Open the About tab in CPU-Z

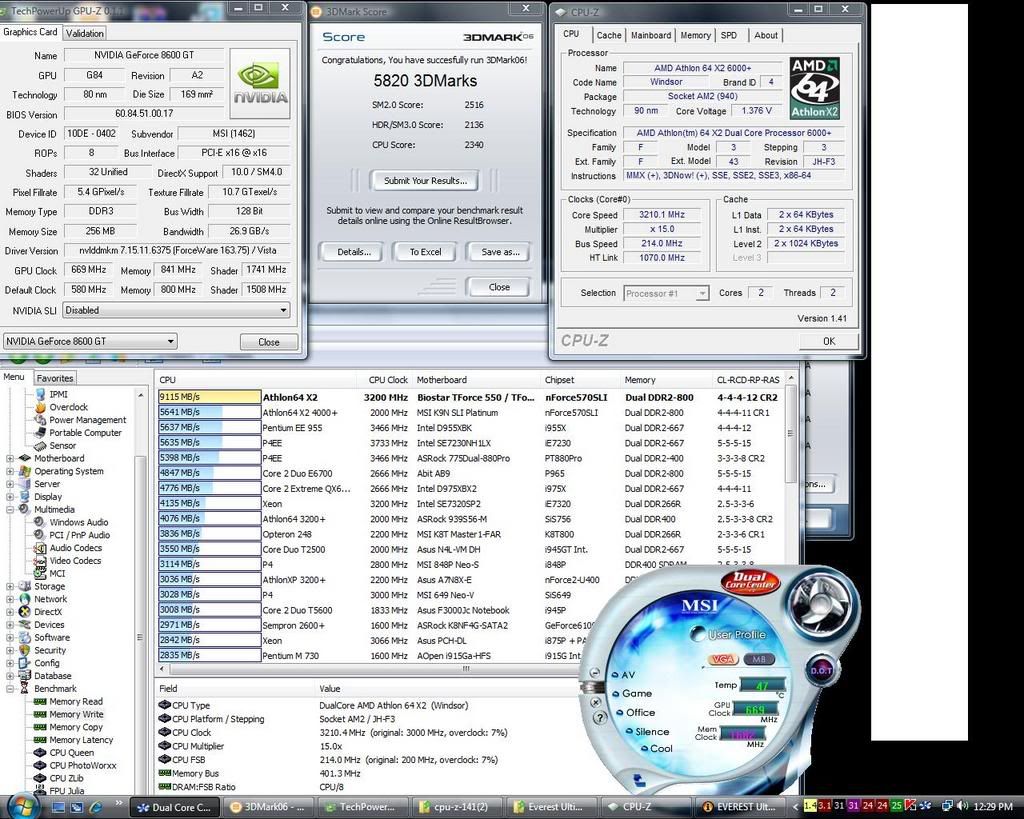coord(765,35)
